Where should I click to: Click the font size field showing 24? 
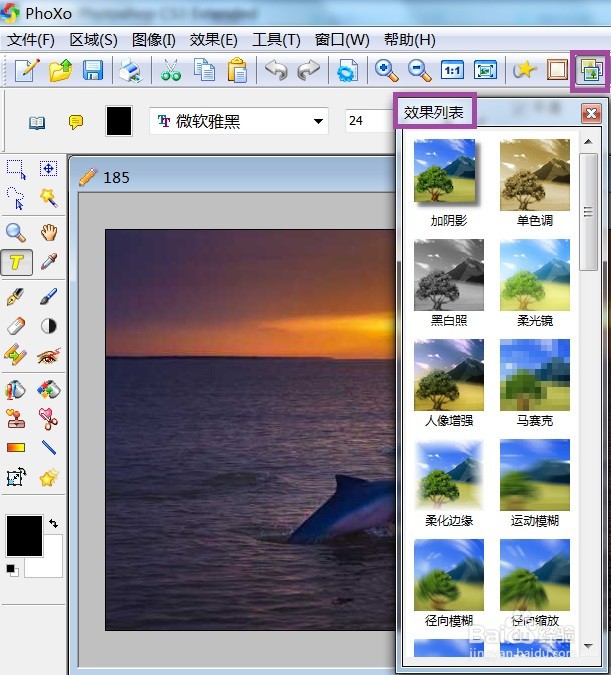[x=369, y=121]
